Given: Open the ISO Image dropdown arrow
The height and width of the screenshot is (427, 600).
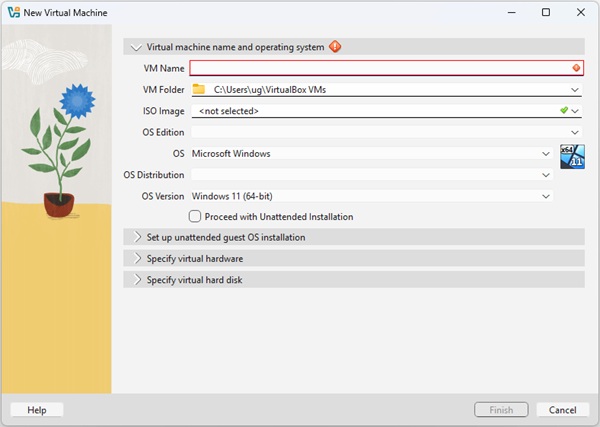Looking at the screenshot, I should [576, 111].
